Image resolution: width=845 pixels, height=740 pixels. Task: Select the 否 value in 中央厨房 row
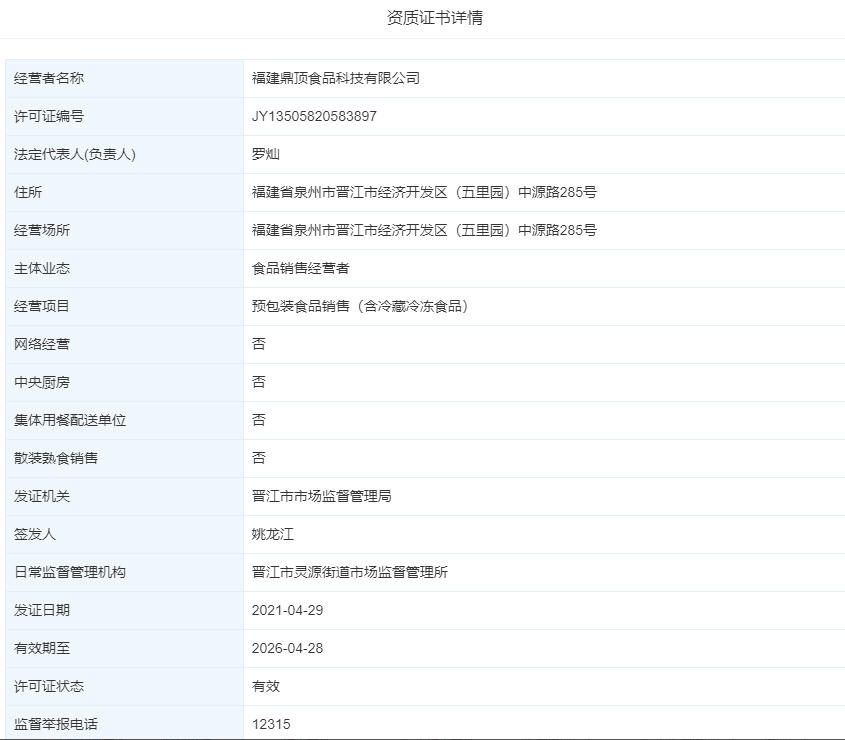click(x=259, y=382)
